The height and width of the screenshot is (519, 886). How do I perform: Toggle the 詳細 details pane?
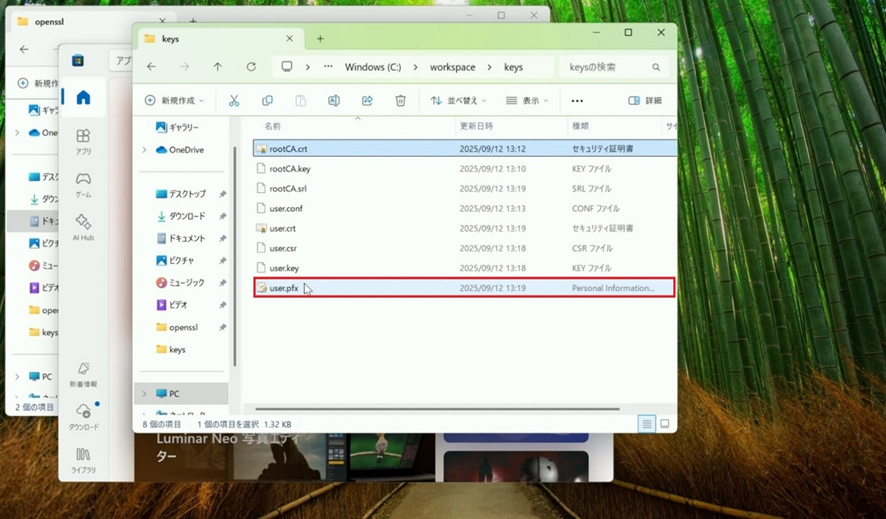point(645,101)
